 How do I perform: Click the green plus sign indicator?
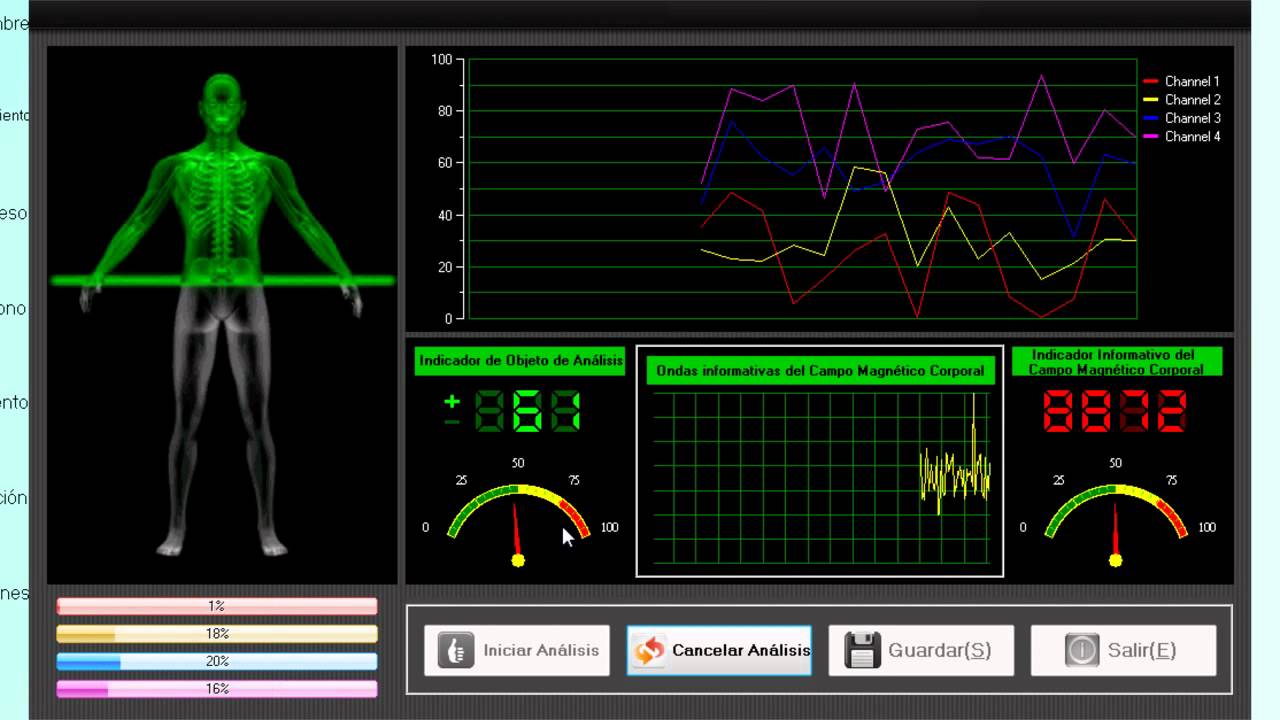click(x=452, y=401)
